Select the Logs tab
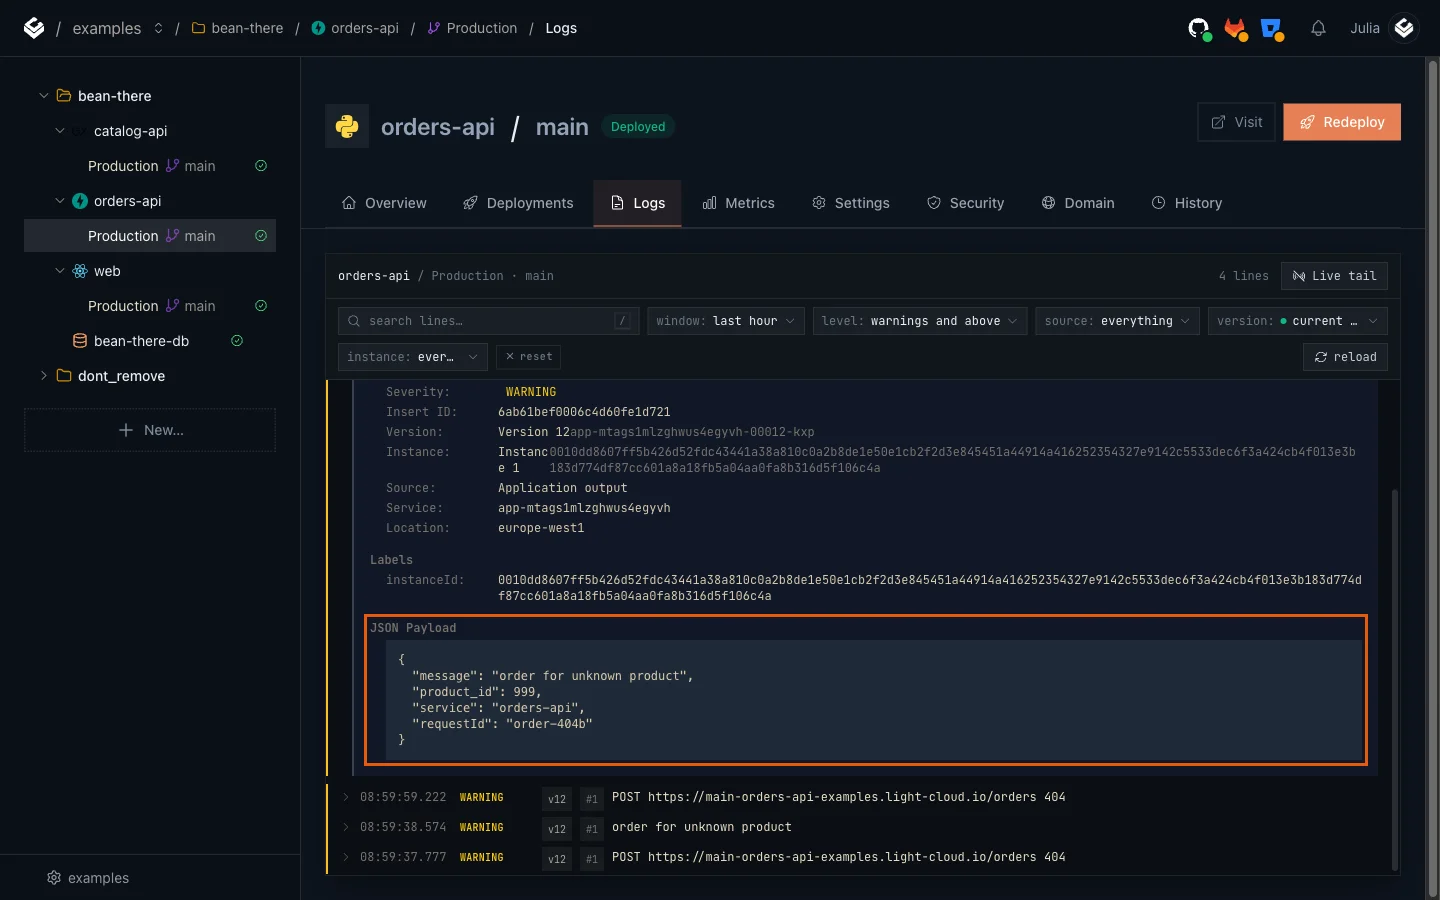The height and width of the screenshot is (900, 1440). [x=637, y=203]
